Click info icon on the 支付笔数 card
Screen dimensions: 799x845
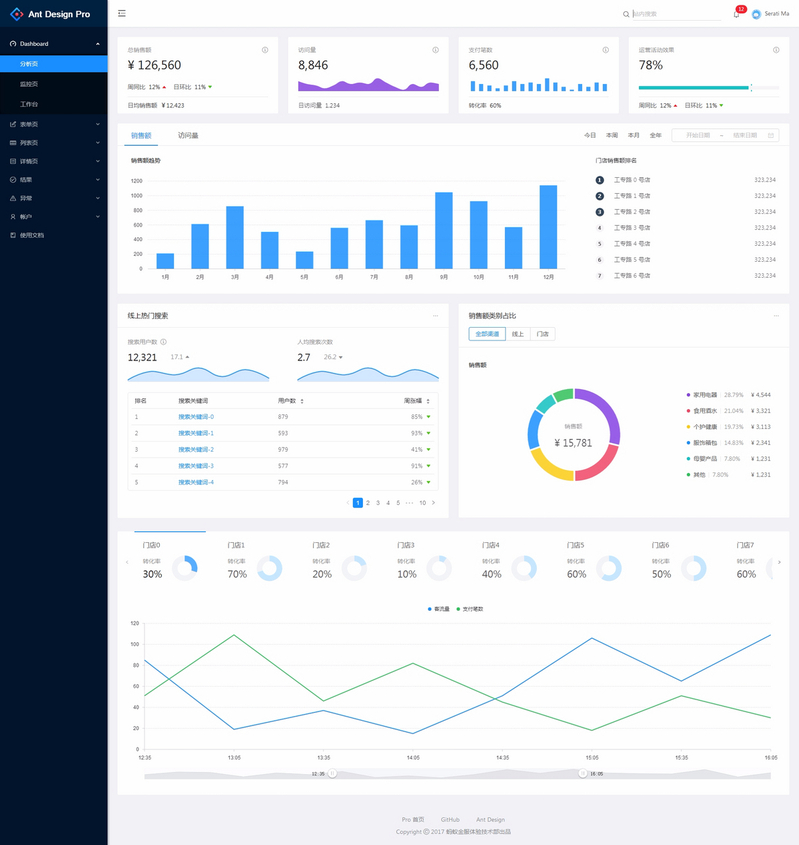606,50
